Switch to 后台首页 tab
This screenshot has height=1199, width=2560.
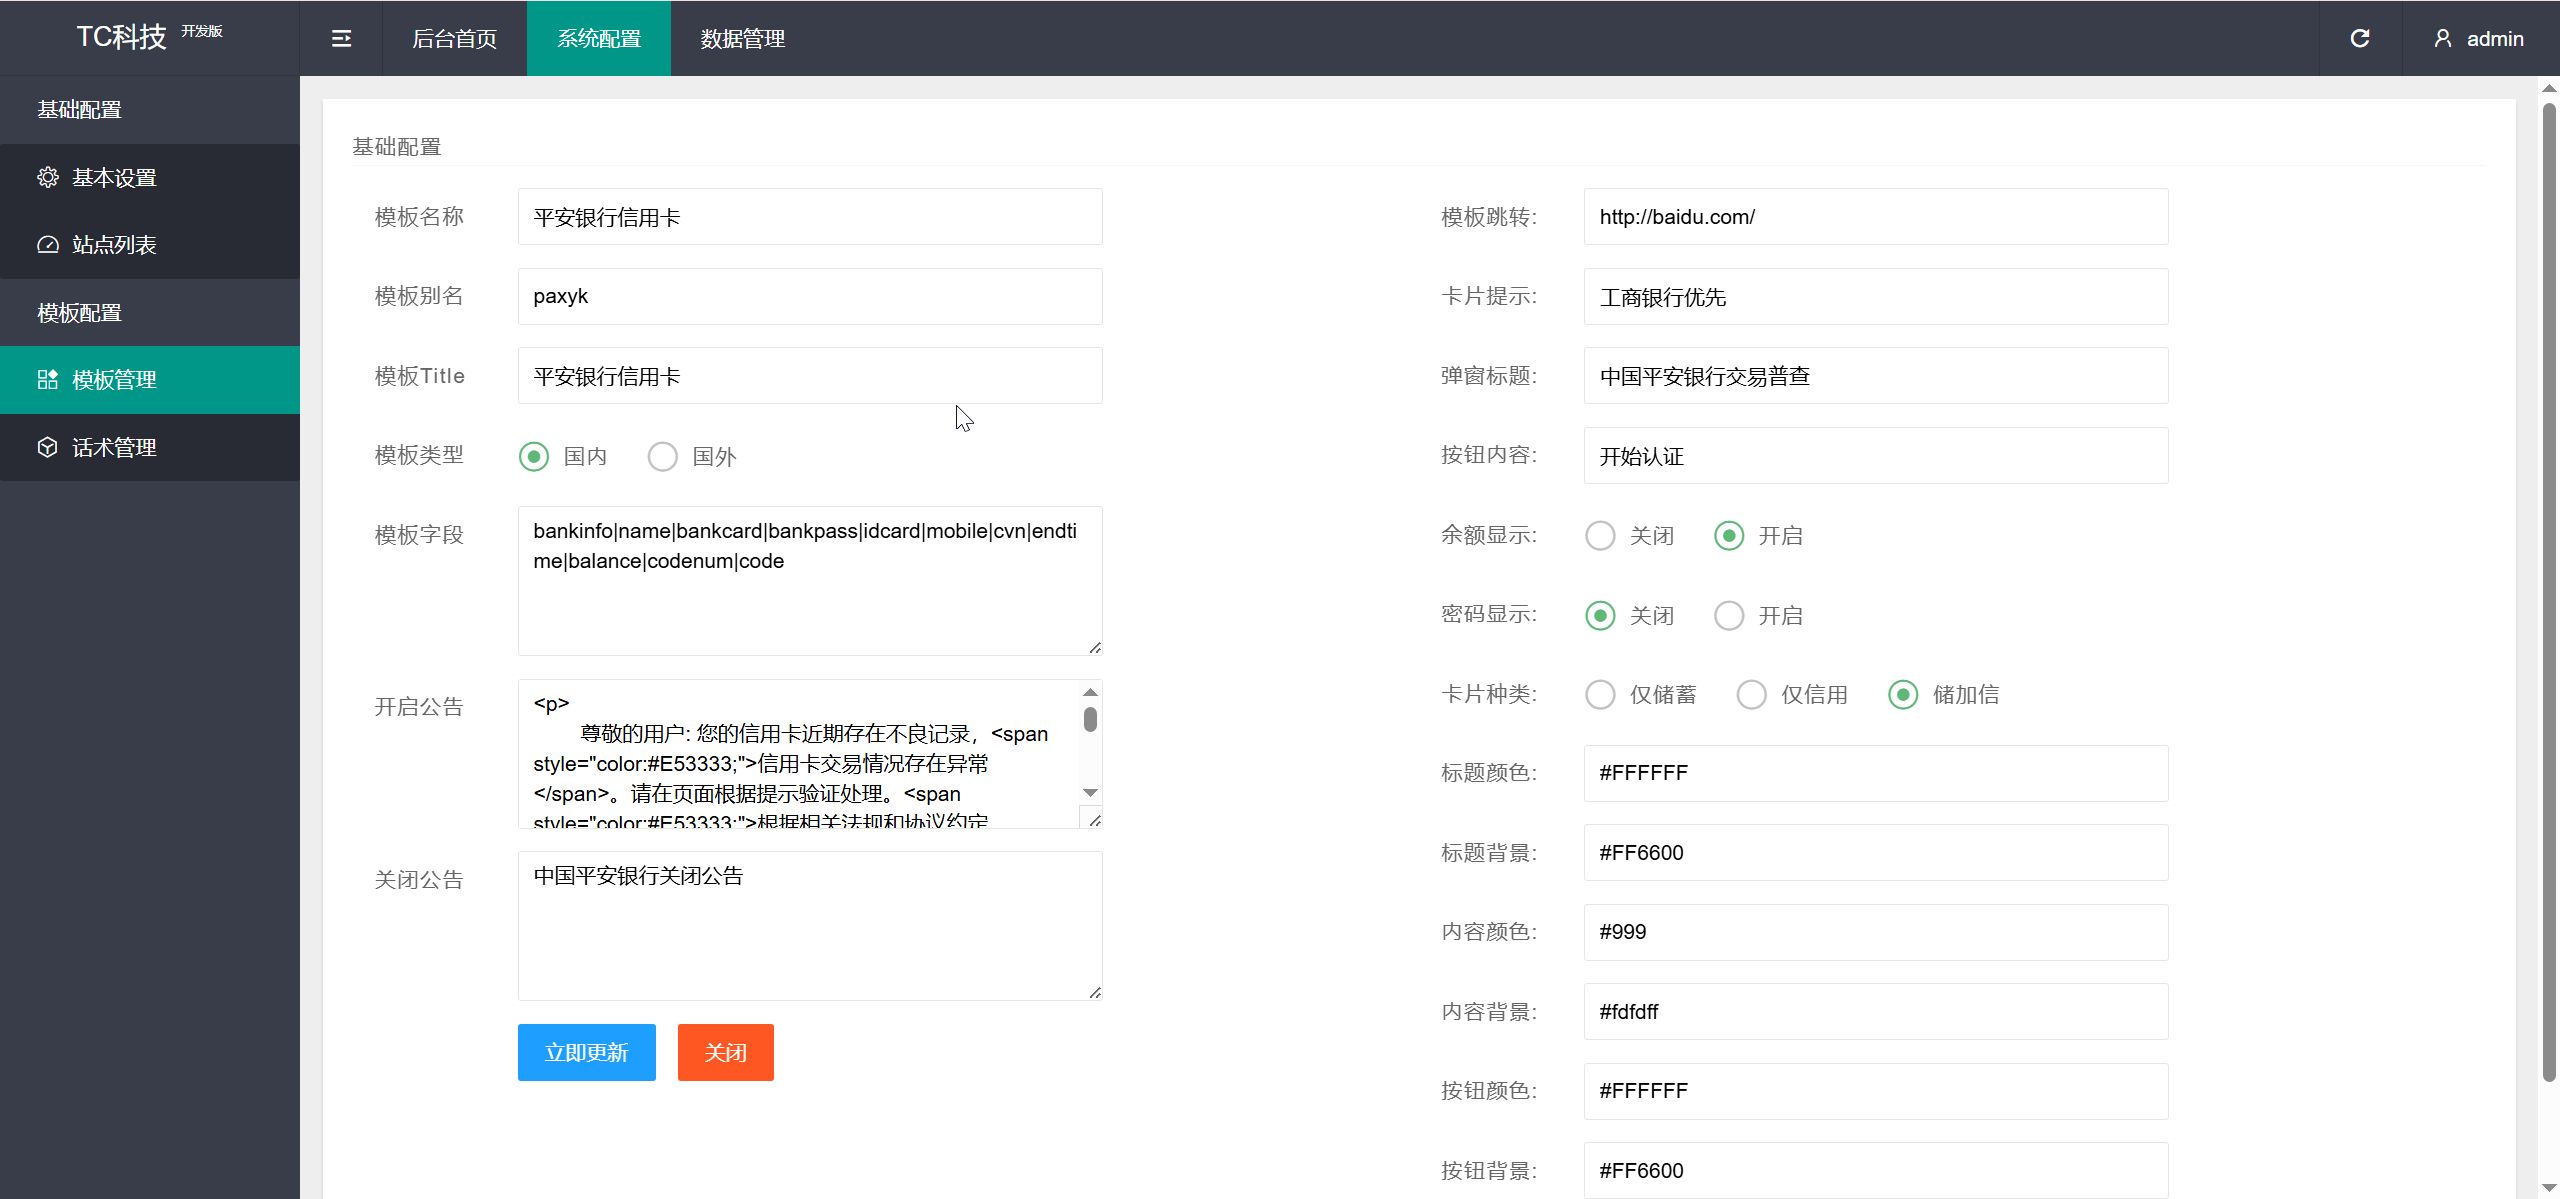[x=454, y=39]
